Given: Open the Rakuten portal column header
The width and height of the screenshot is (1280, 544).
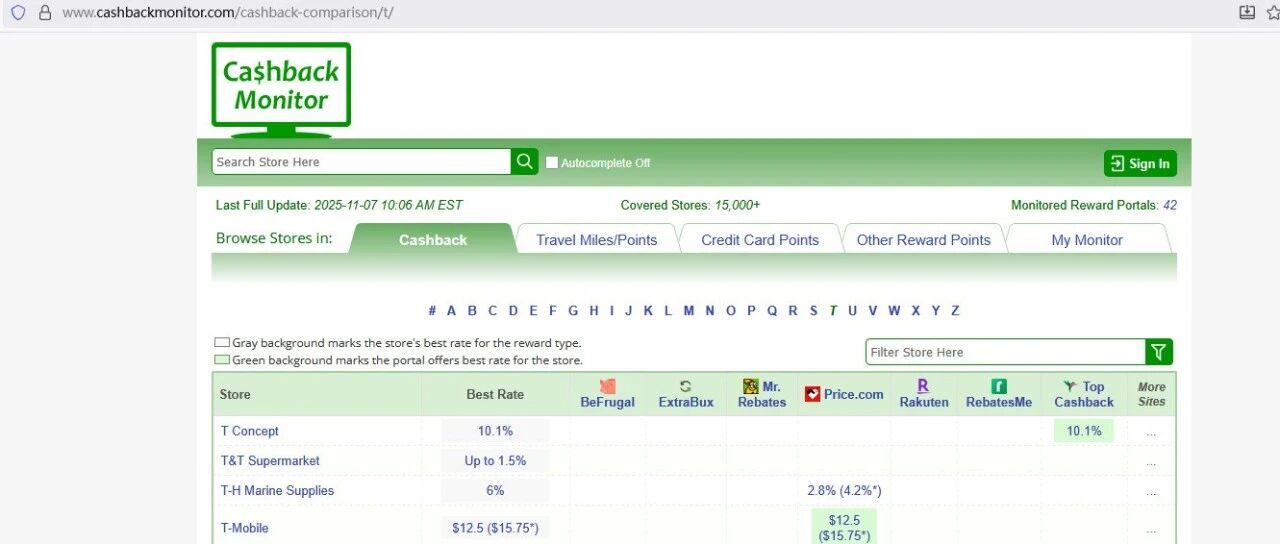Looking at the screenshot, I should pos(923,394).
